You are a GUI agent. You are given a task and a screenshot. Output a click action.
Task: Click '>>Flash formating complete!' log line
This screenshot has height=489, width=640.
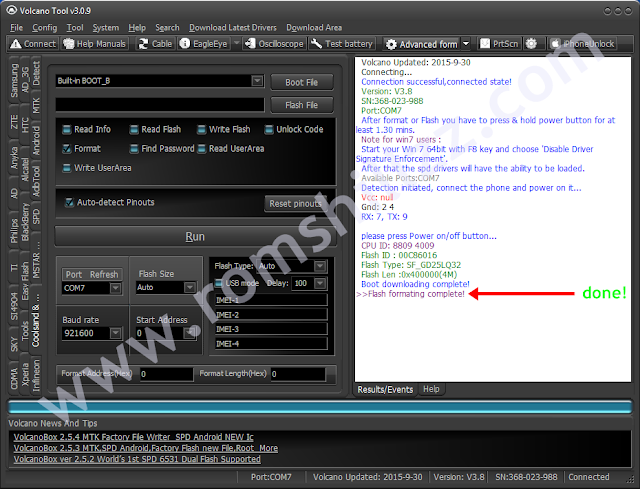pos(410,294)
